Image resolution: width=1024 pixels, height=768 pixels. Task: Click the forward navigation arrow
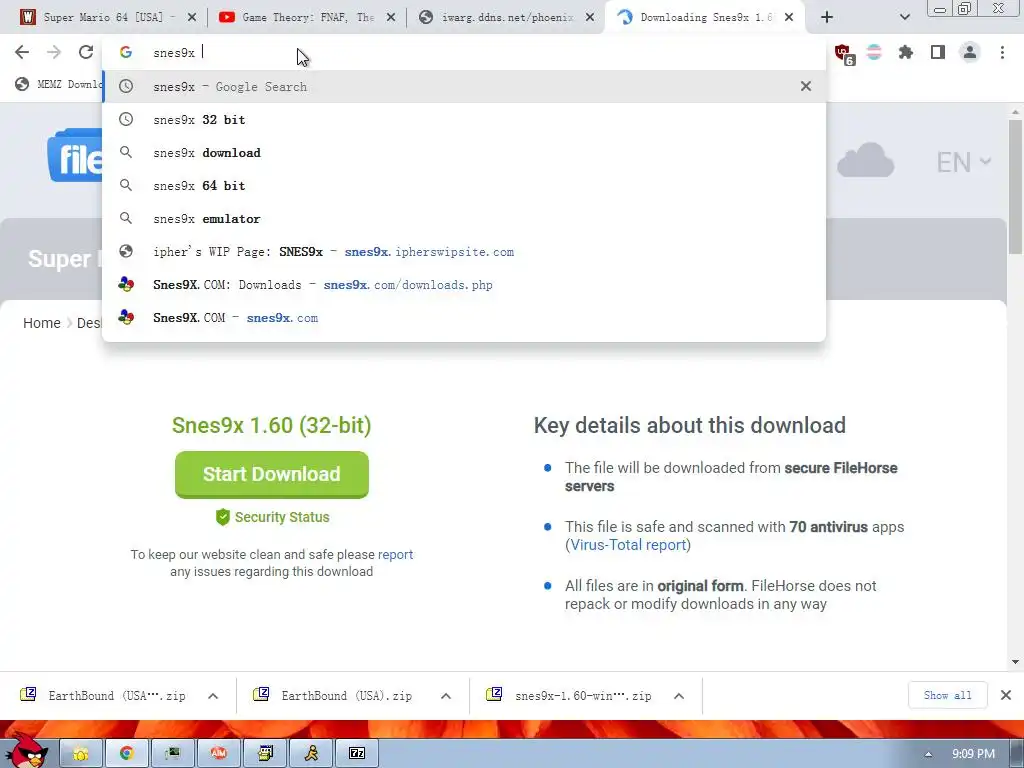click(54, 52)
